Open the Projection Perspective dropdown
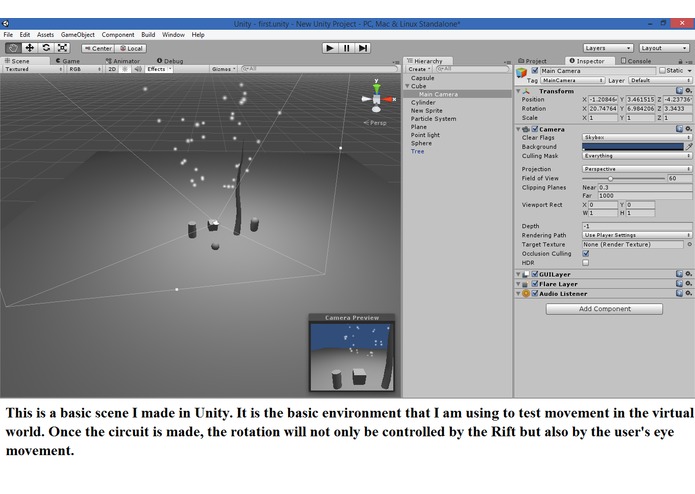 (636, 169)
